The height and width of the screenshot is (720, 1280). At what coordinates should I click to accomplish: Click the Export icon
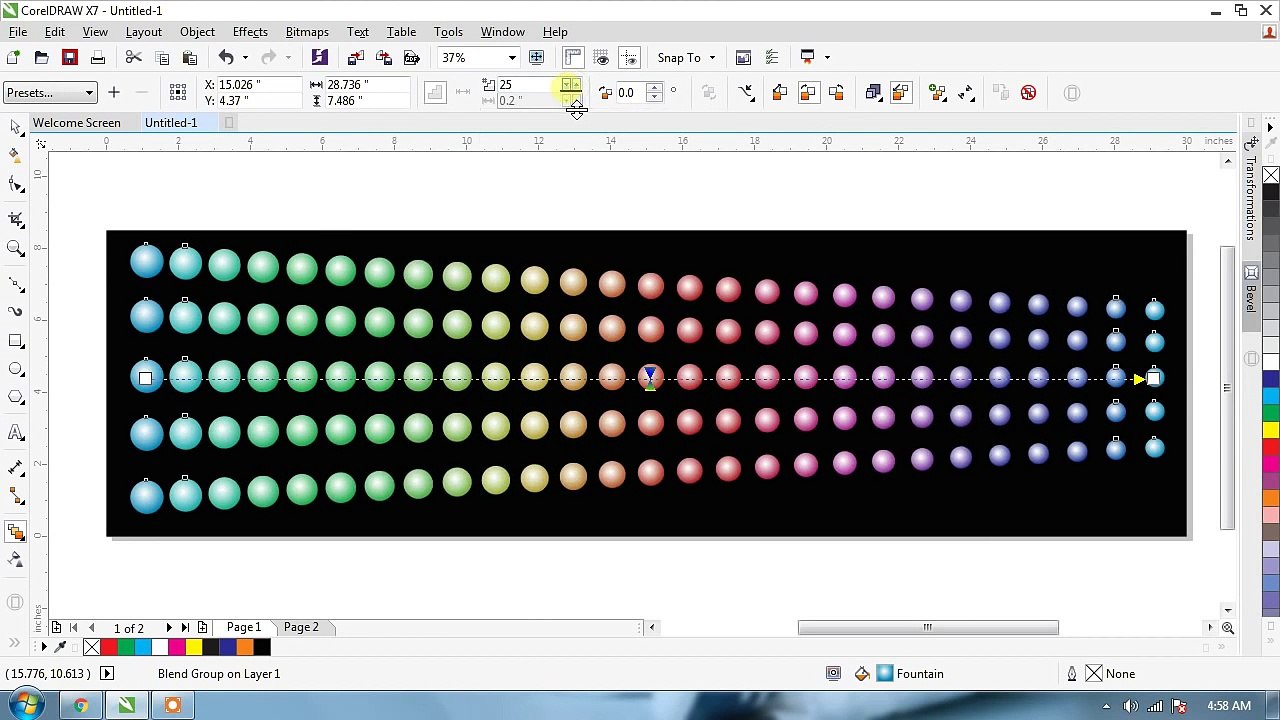tap(384, 57)
